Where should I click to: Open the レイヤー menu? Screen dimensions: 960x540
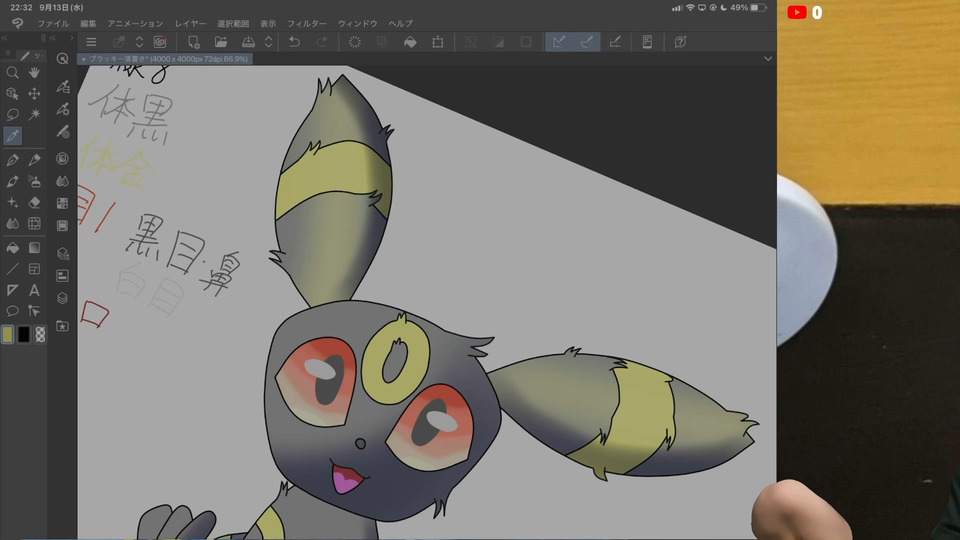point(190,24)
